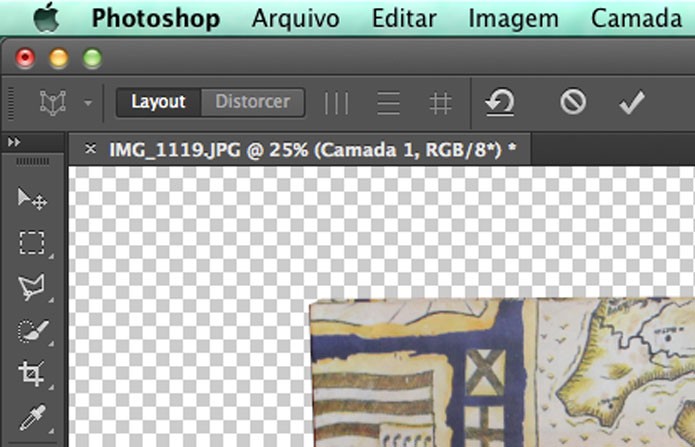Viewport: 695px width, 447px height.
Task: Click the green zoom window button
Action: pyautogui.click(x=93, y=58)
